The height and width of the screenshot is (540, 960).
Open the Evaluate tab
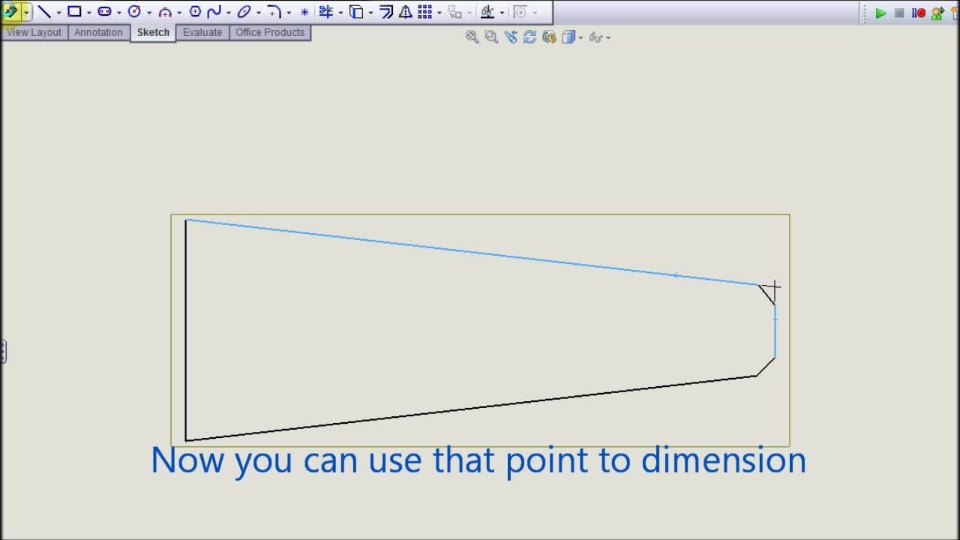click(x=203, y=32)
